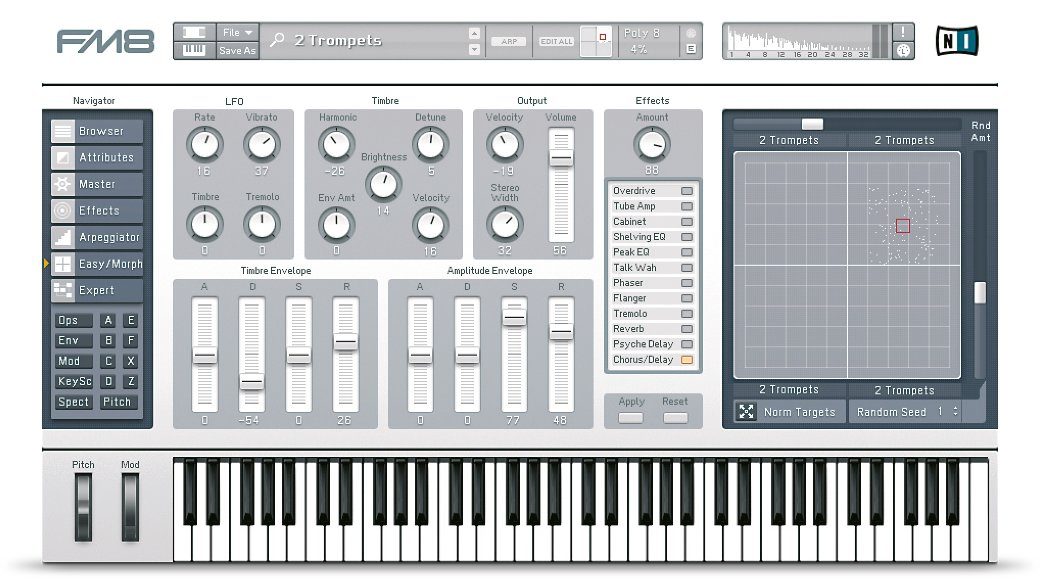The image size is (1040, 579).
Task: Open the Pitch expert page
Action: 117,402
